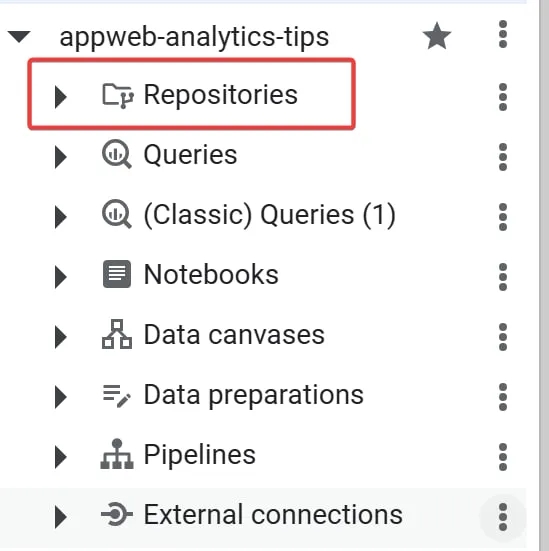Screen dimensions: 549x551
Task: Open the Queries three-dot menu
Action: [x=503, y=157]
